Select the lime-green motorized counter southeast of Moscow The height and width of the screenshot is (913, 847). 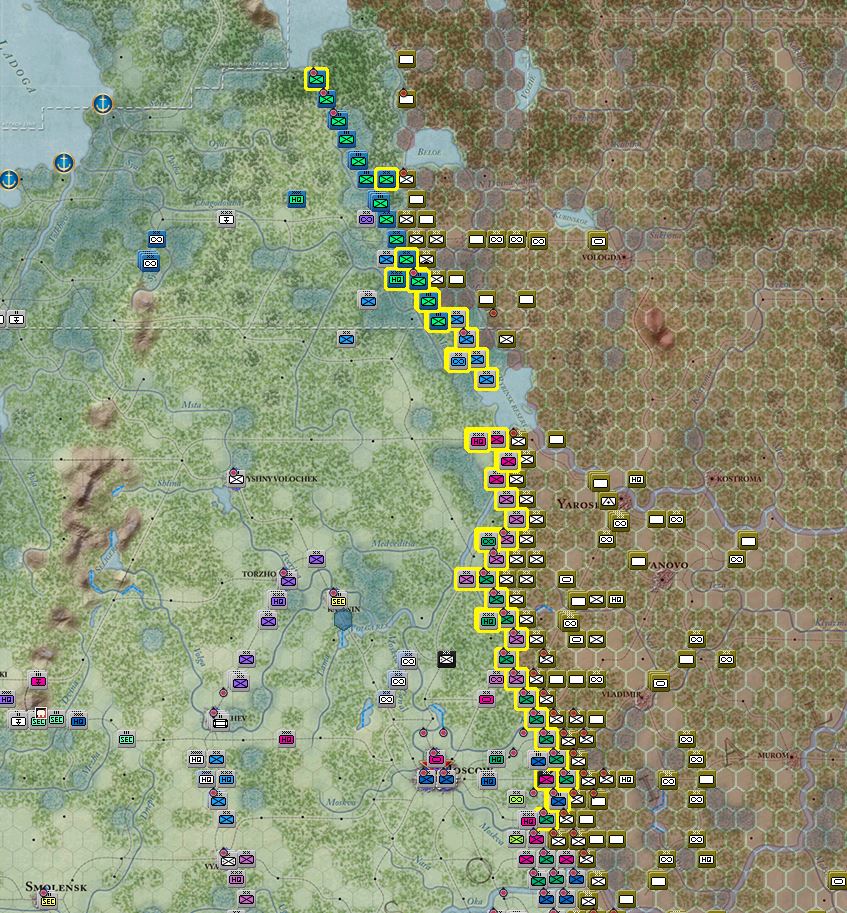pos(516,800)
